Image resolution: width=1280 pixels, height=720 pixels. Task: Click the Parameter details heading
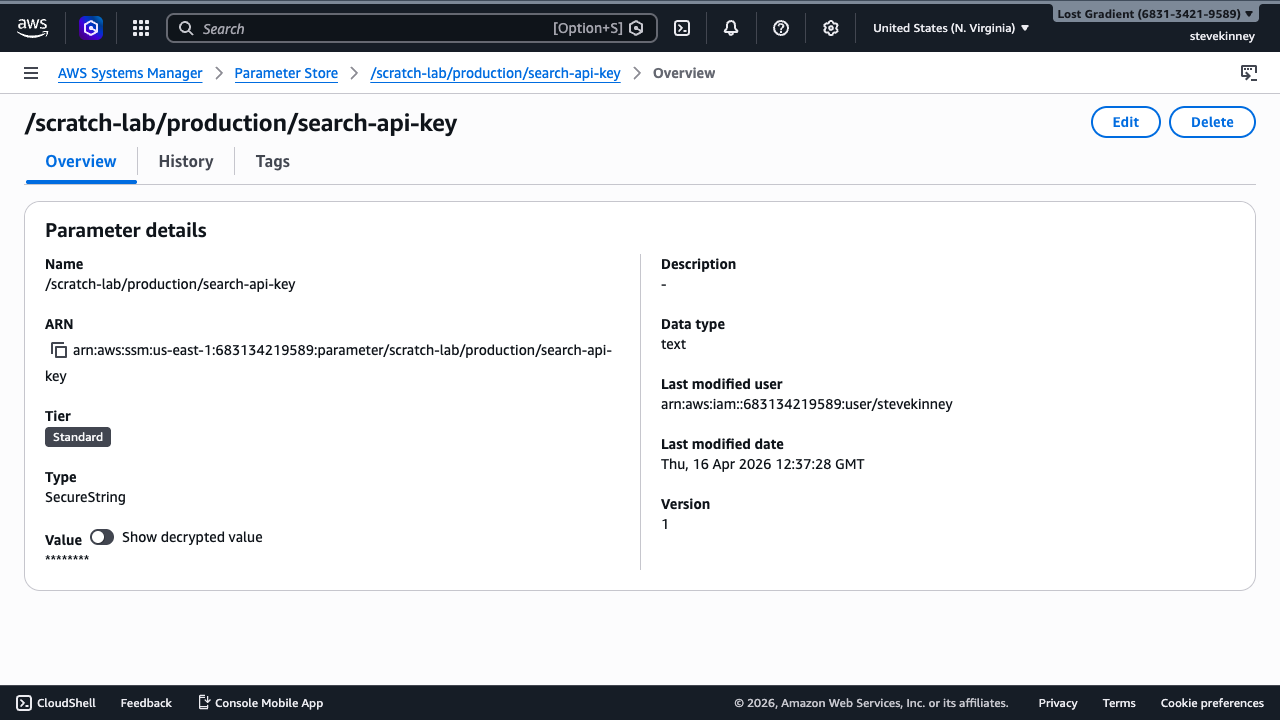[x=126, y=230]
